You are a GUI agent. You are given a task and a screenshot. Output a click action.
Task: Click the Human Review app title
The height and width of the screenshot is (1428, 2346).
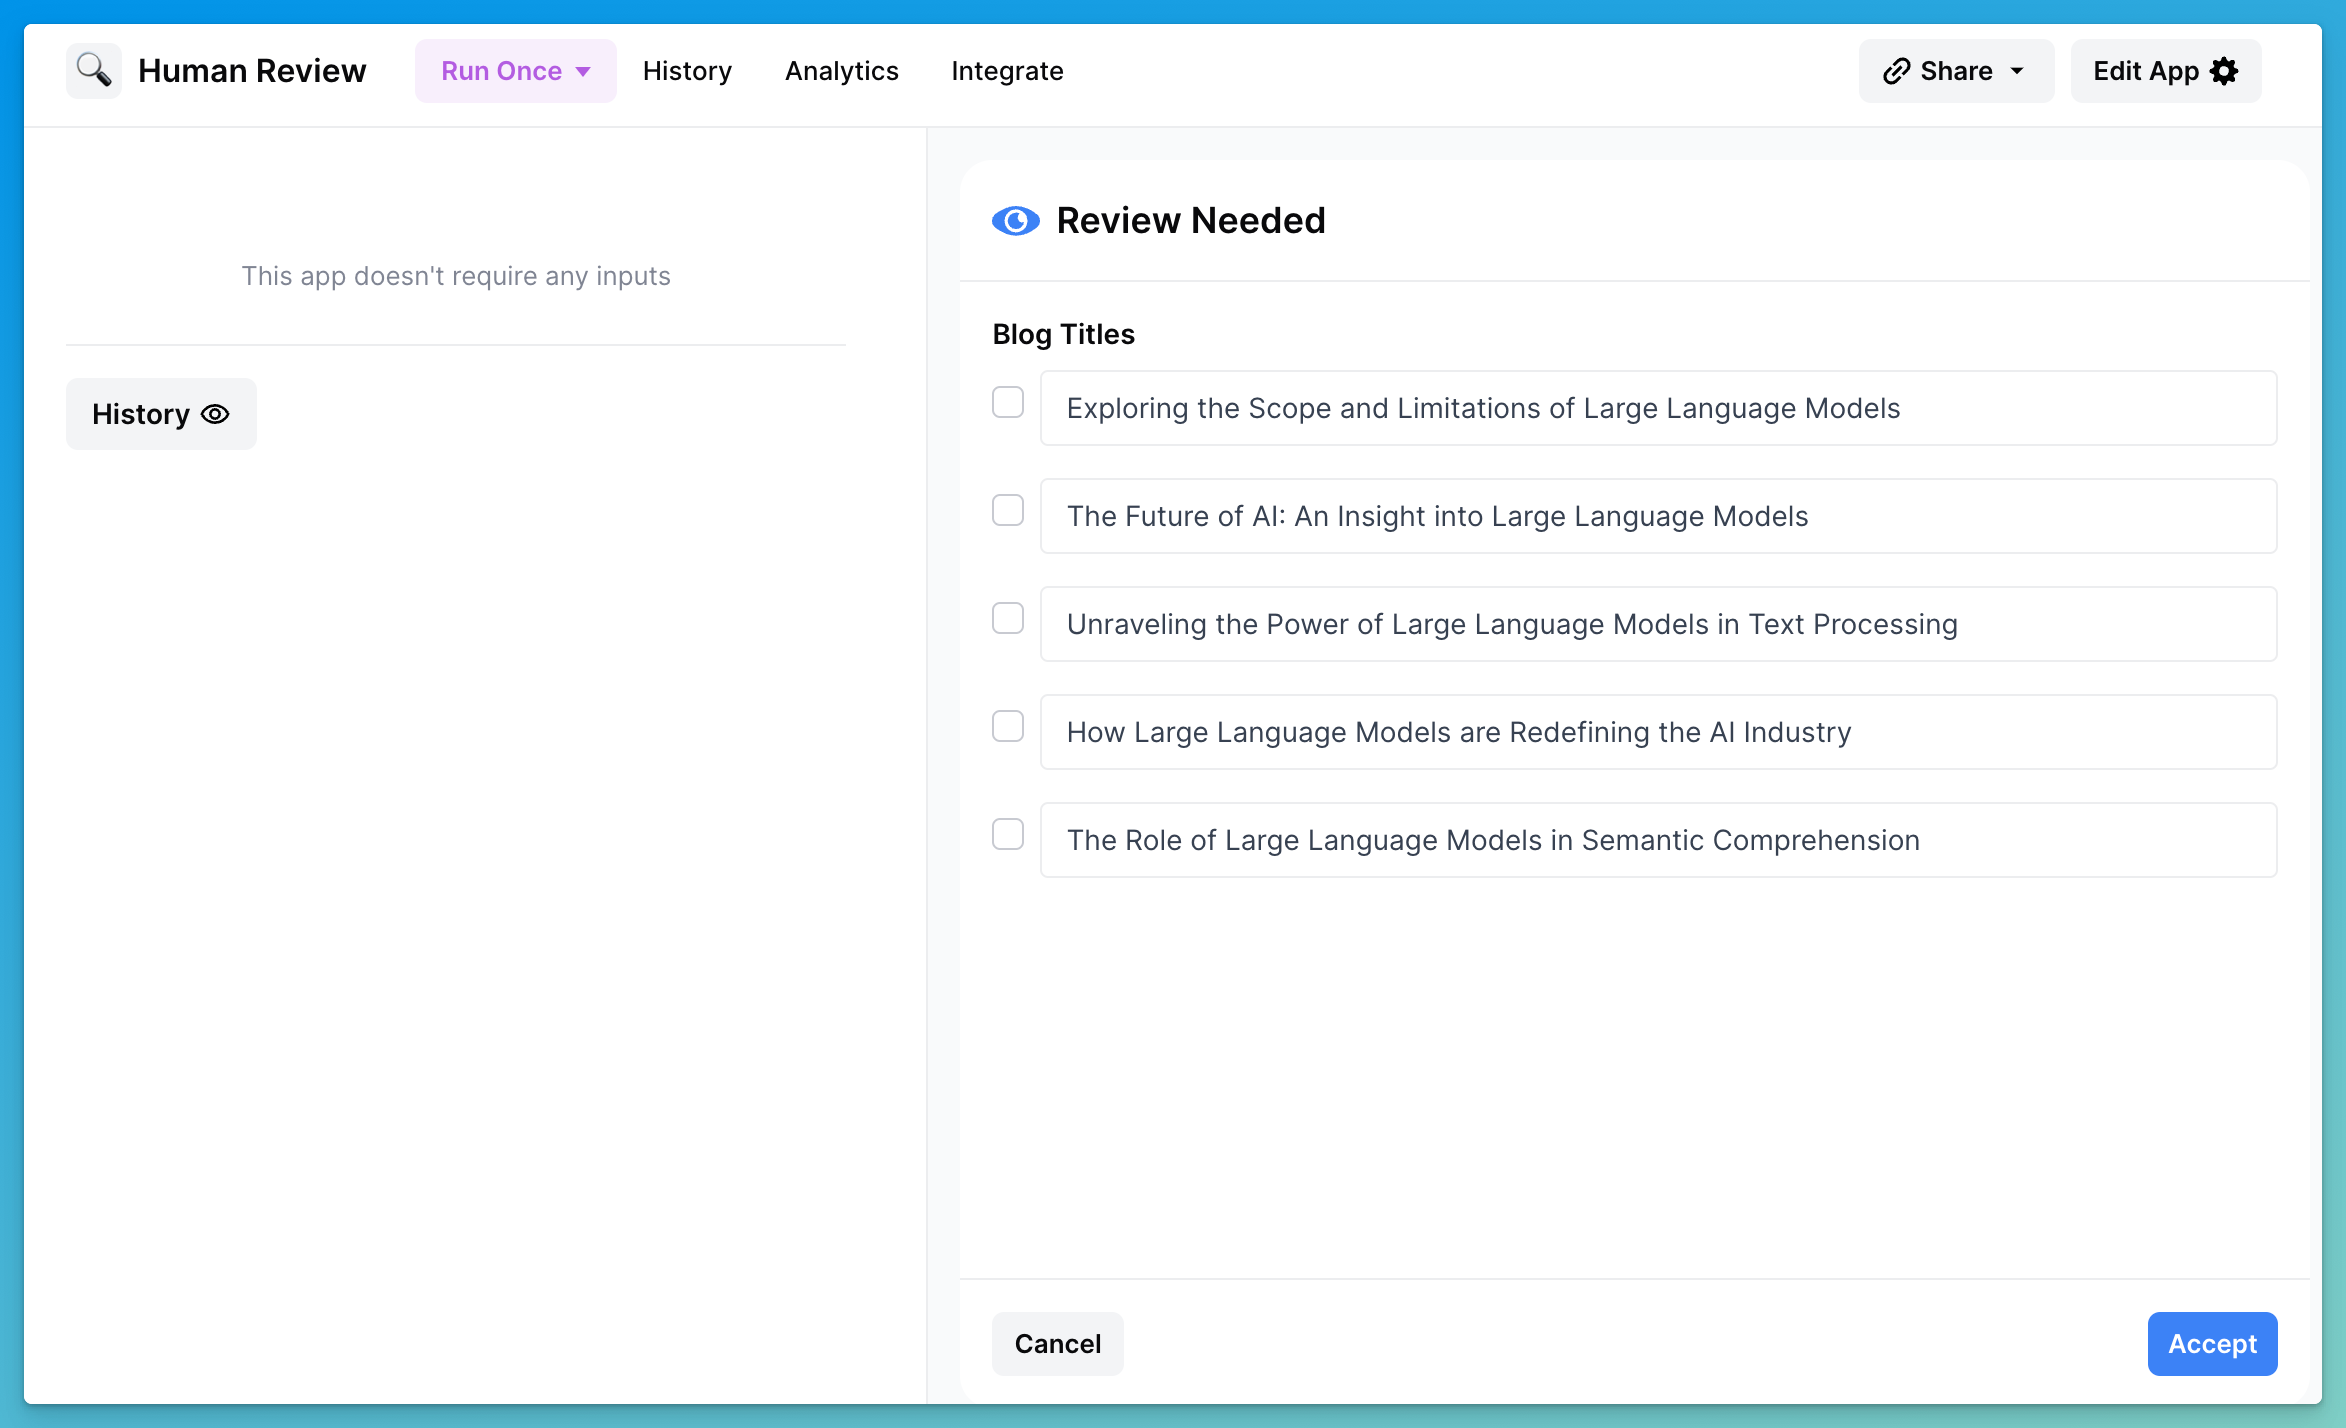click(x=252, y=71)
